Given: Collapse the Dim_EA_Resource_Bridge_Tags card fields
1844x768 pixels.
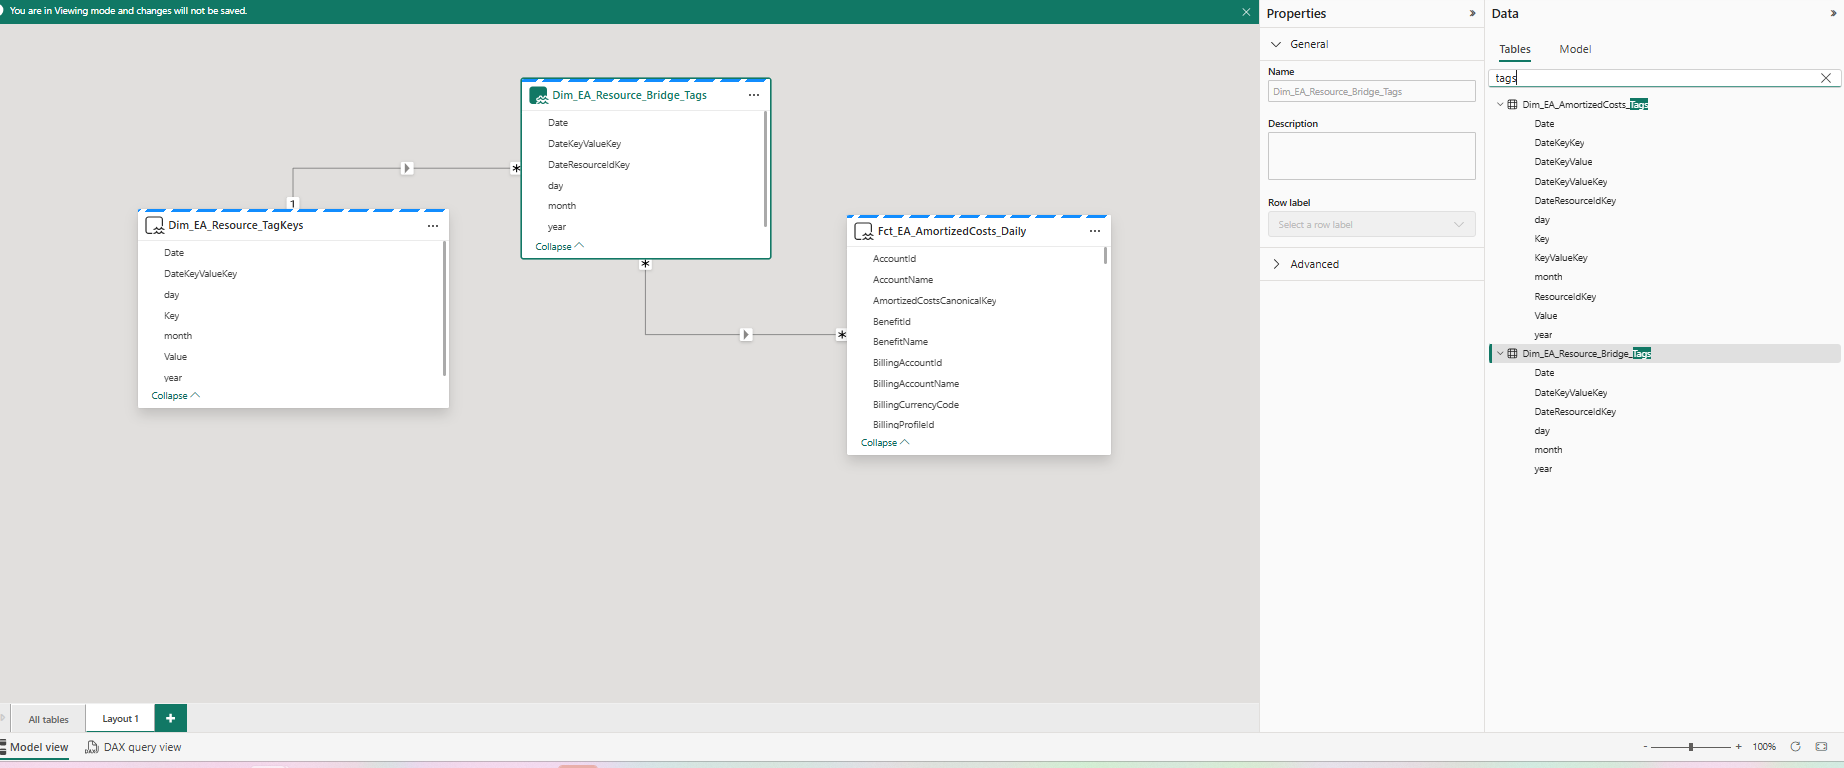Looking at the screenshot, I should pyautogui.click(x=559, y=247).
